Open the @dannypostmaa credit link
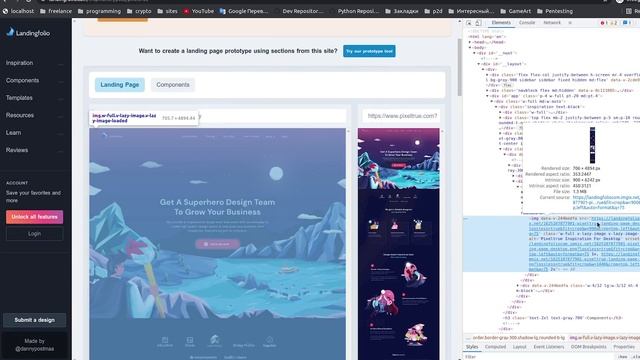This screenshot has height=360, width=640. click(x=34, y=349)
